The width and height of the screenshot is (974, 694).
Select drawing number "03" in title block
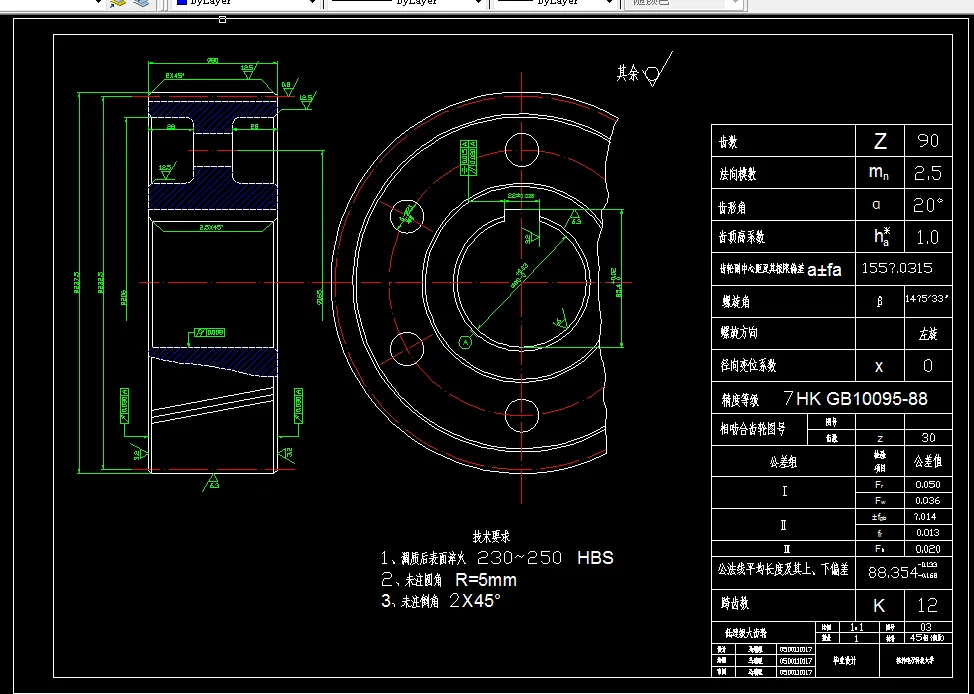click(927, 628)
